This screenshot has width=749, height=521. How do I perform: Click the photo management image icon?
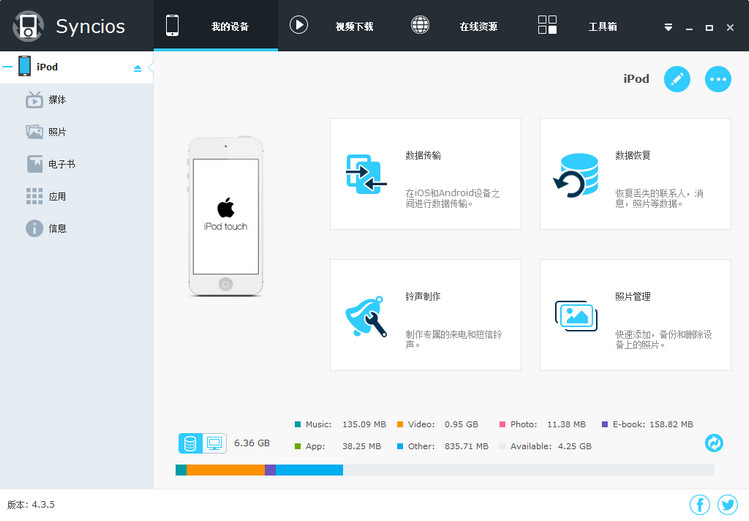click(576, 316)
